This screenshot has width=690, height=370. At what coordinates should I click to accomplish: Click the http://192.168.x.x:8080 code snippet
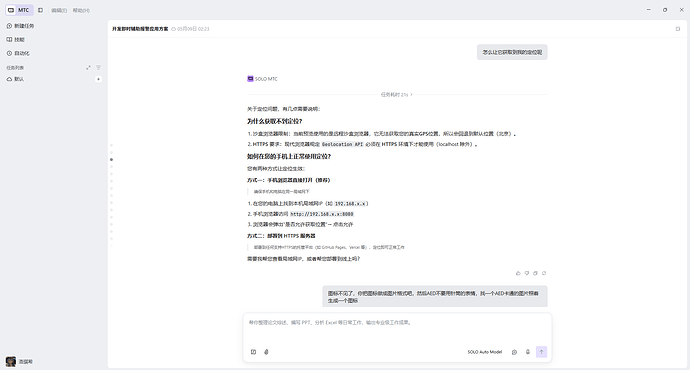pos(322,214)
